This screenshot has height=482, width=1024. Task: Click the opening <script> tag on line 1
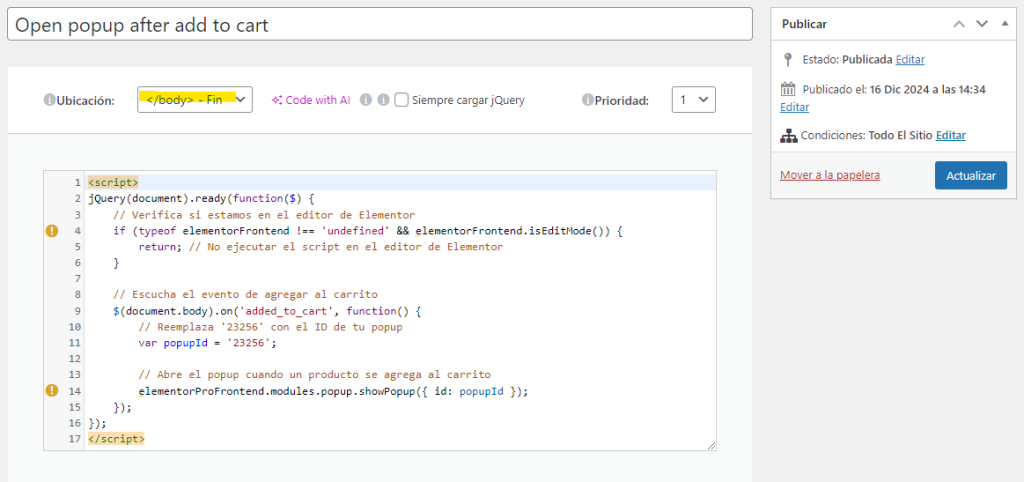point(113,182)
